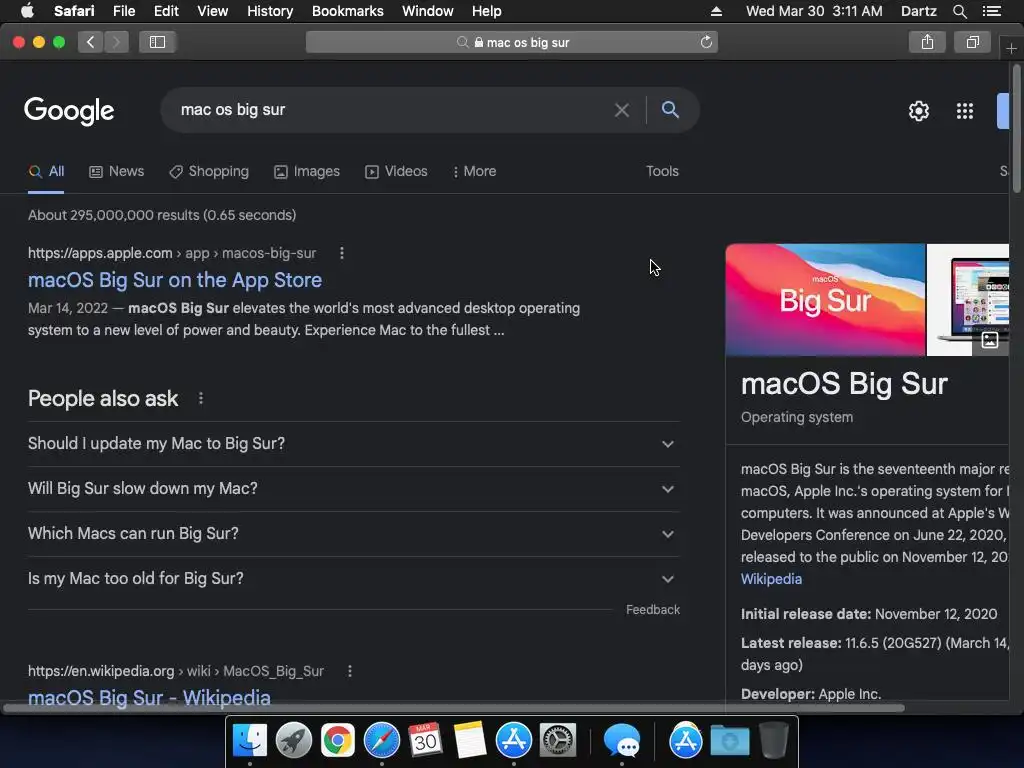Open a new tab with the plus button
1024x768 pixels.
[1011, 49]
